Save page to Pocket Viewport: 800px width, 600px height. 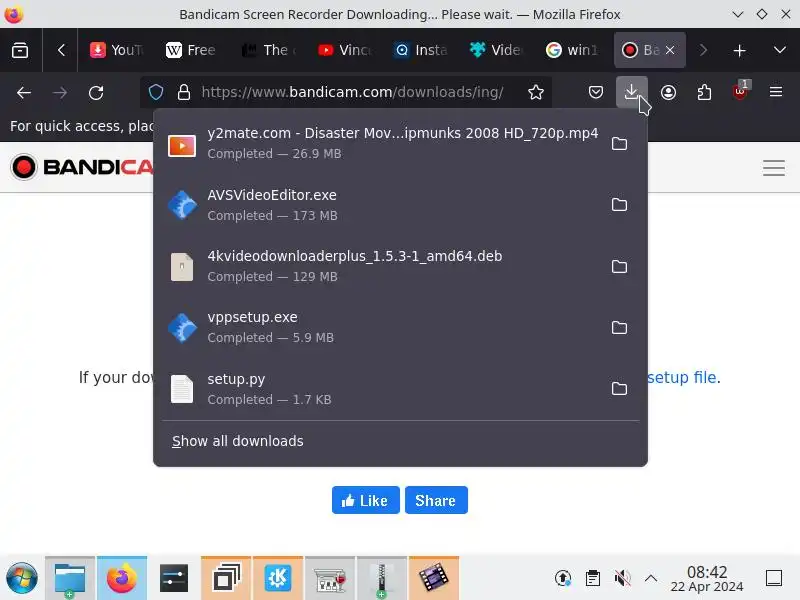[x=595, y=92]
